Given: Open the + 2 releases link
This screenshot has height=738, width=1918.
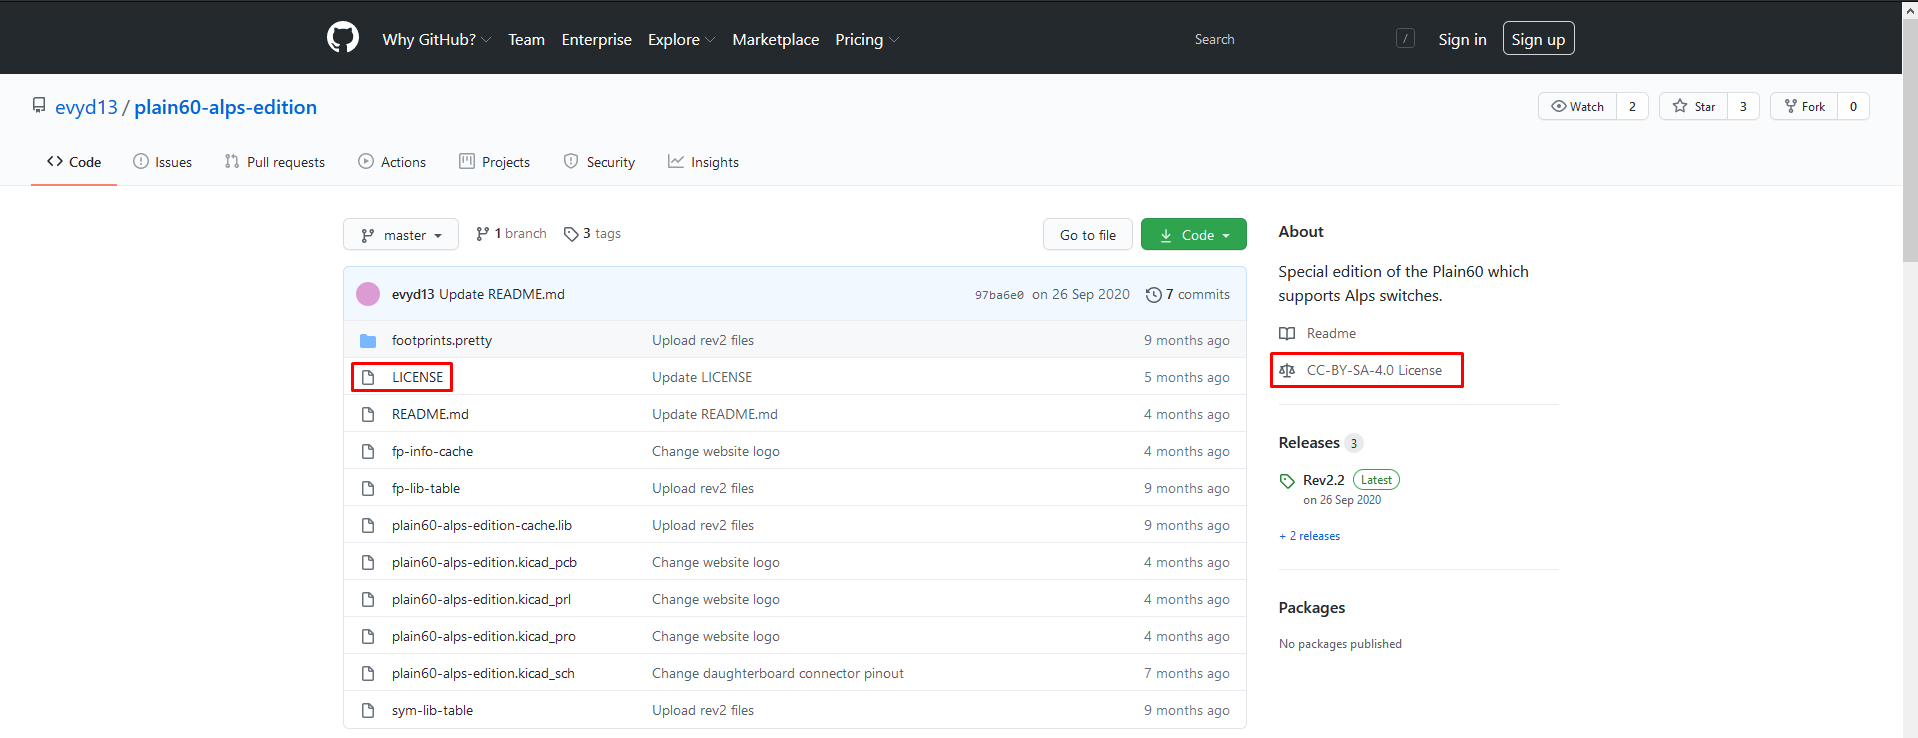Looking at the screenshot, I should 1309,536.
